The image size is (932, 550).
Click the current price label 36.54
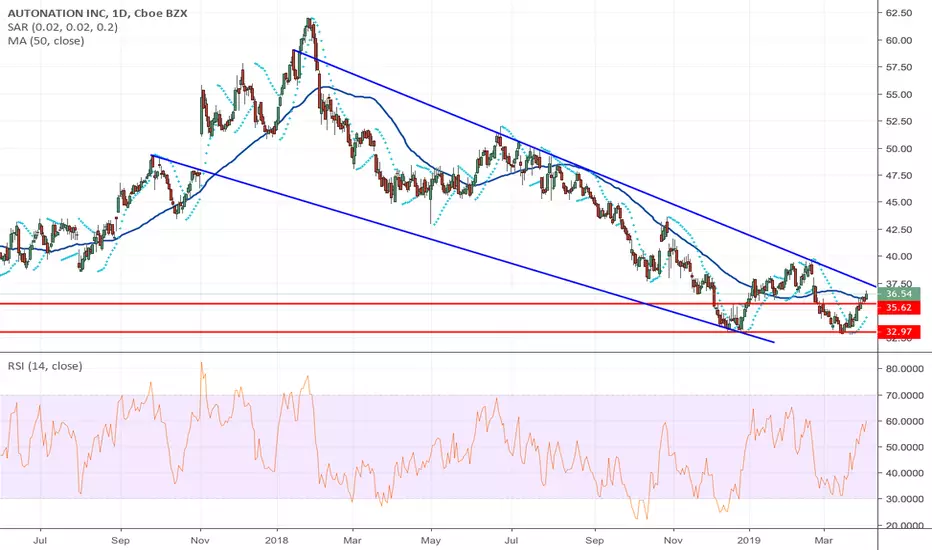pyautogui.click(x=898, y=294)
